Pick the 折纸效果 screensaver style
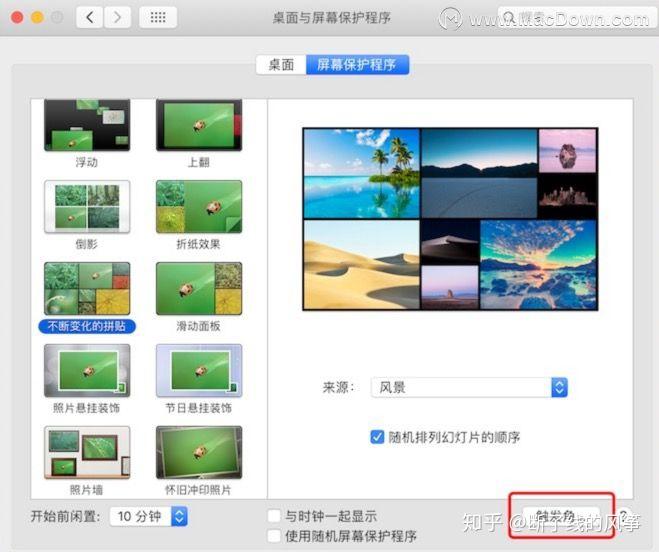659x552 pixels. (x=199, y=206)
